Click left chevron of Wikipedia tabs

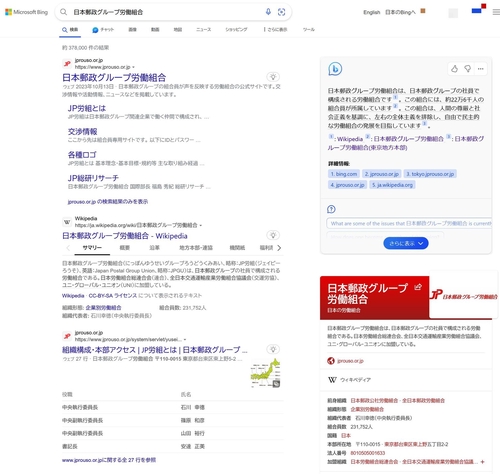click(x=68, y=248)
